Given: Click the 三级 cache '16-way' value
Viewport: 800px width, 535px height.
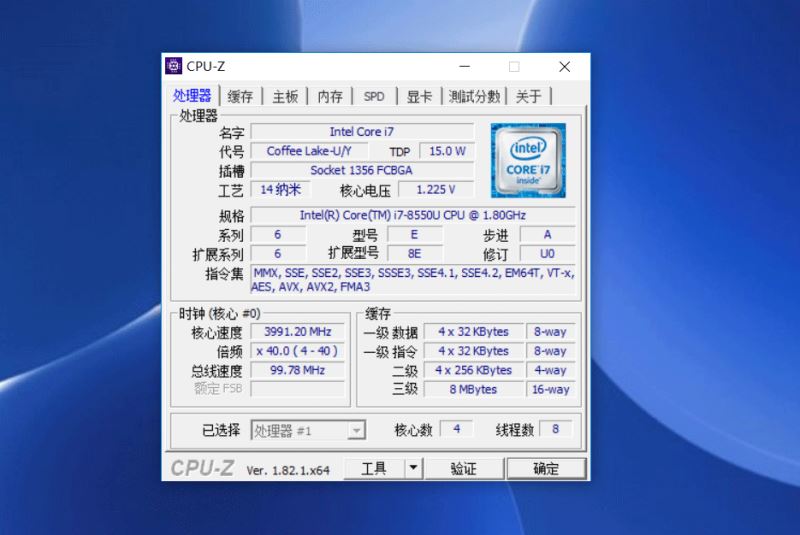Looking at the screenshot, I should [x=551, y=389].
